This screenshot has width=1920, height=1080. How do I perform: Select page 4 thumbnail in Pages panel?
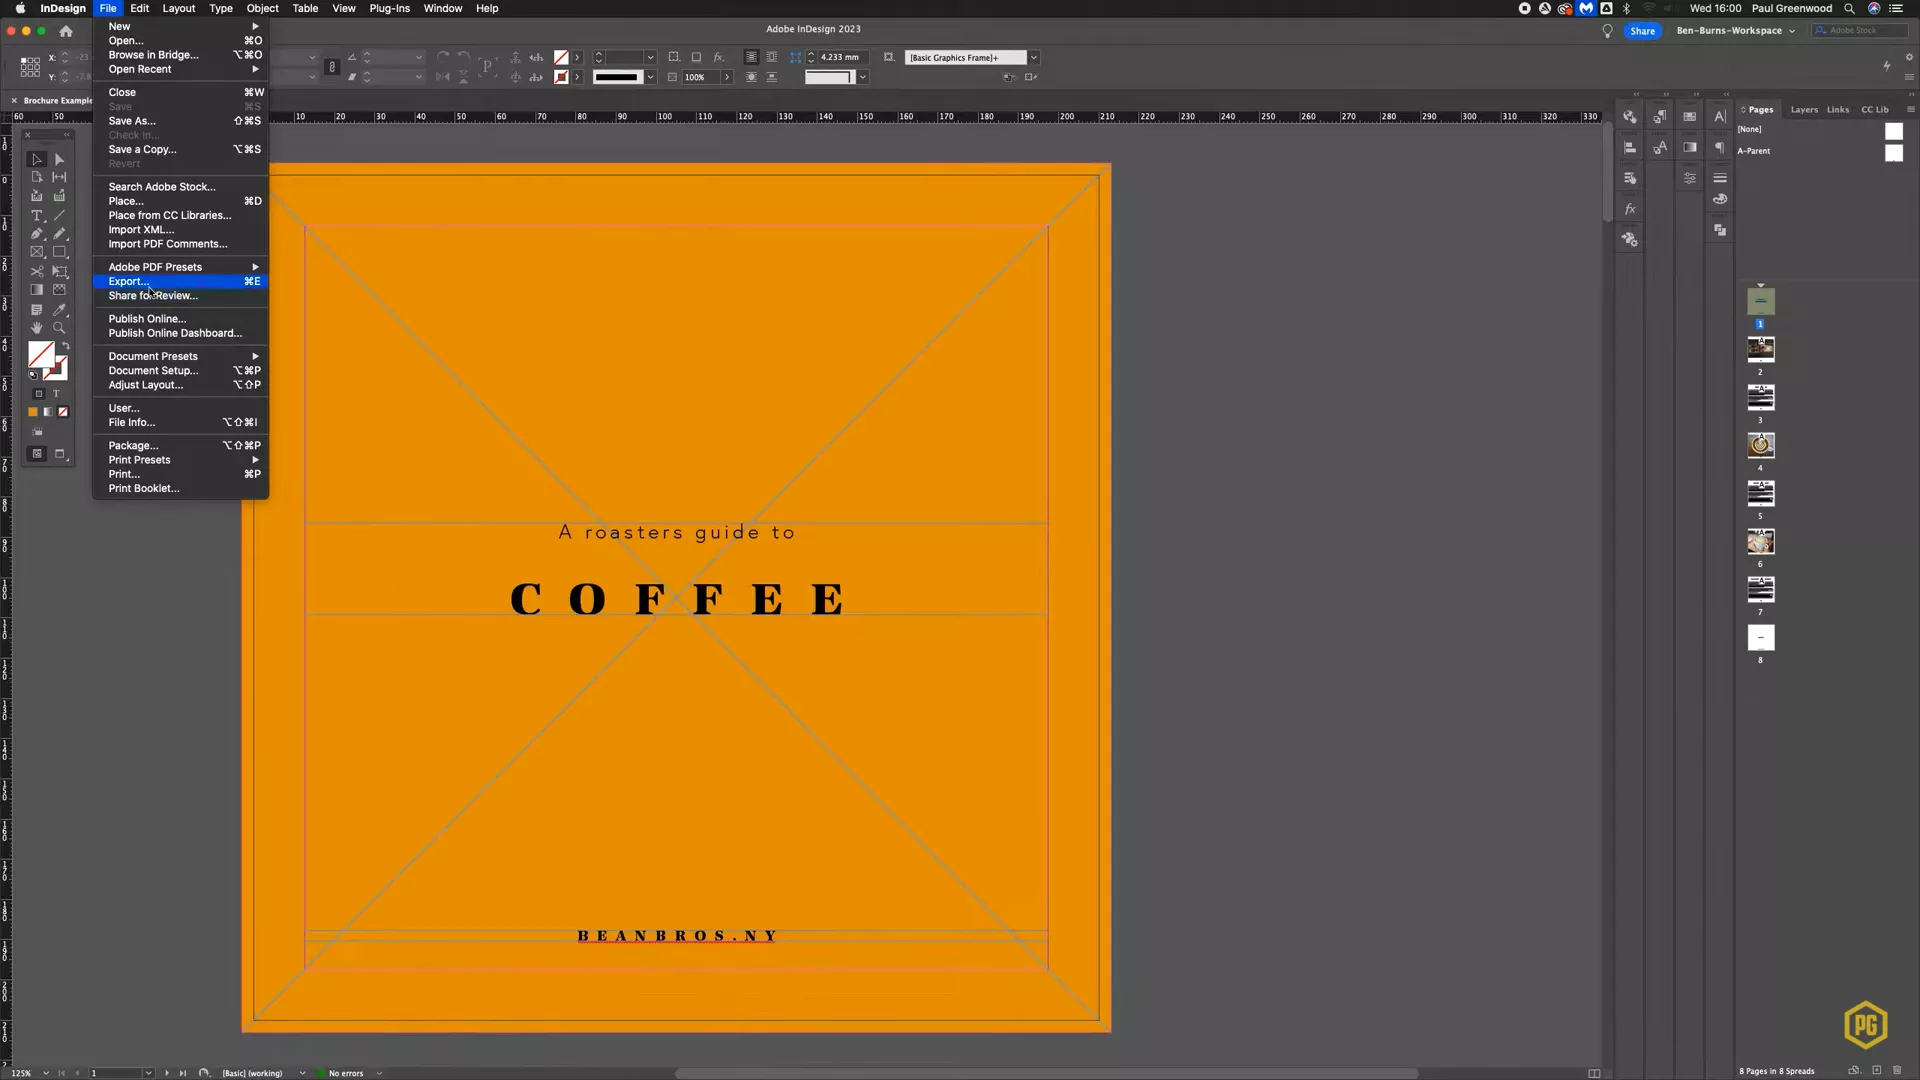click(1760, 446)
